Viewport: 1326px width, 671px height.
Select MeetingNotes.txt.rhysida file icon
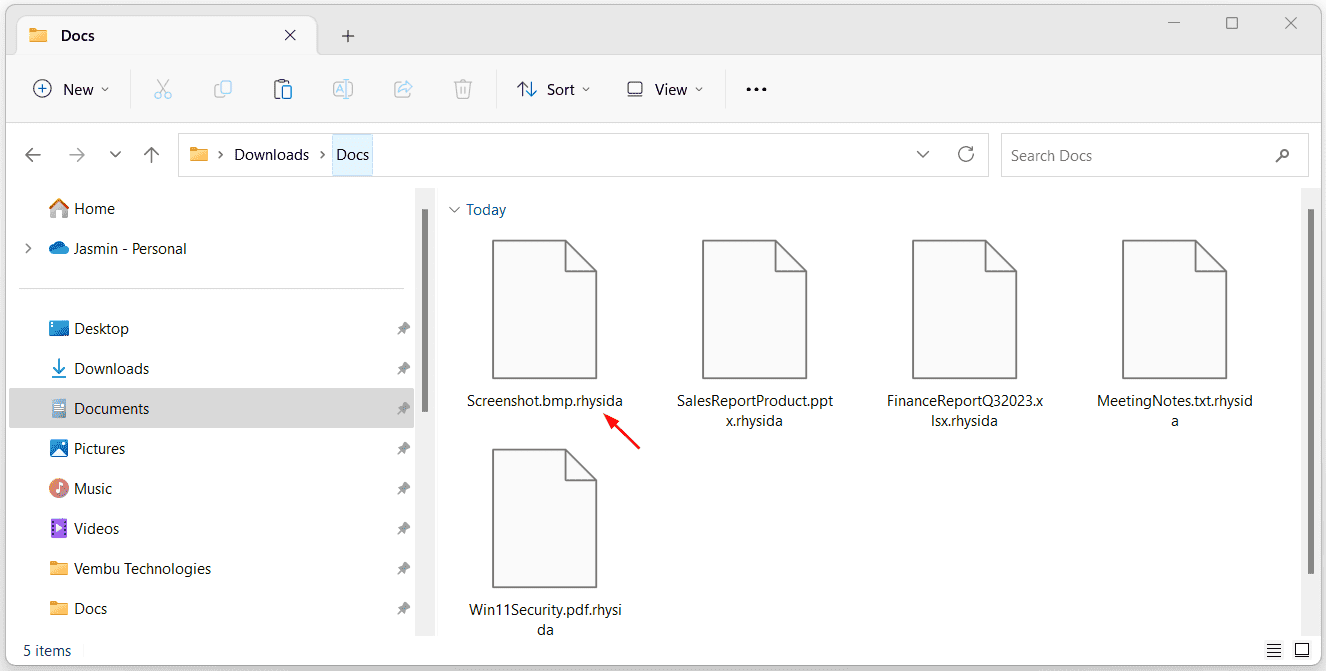tap(1174, 309)
